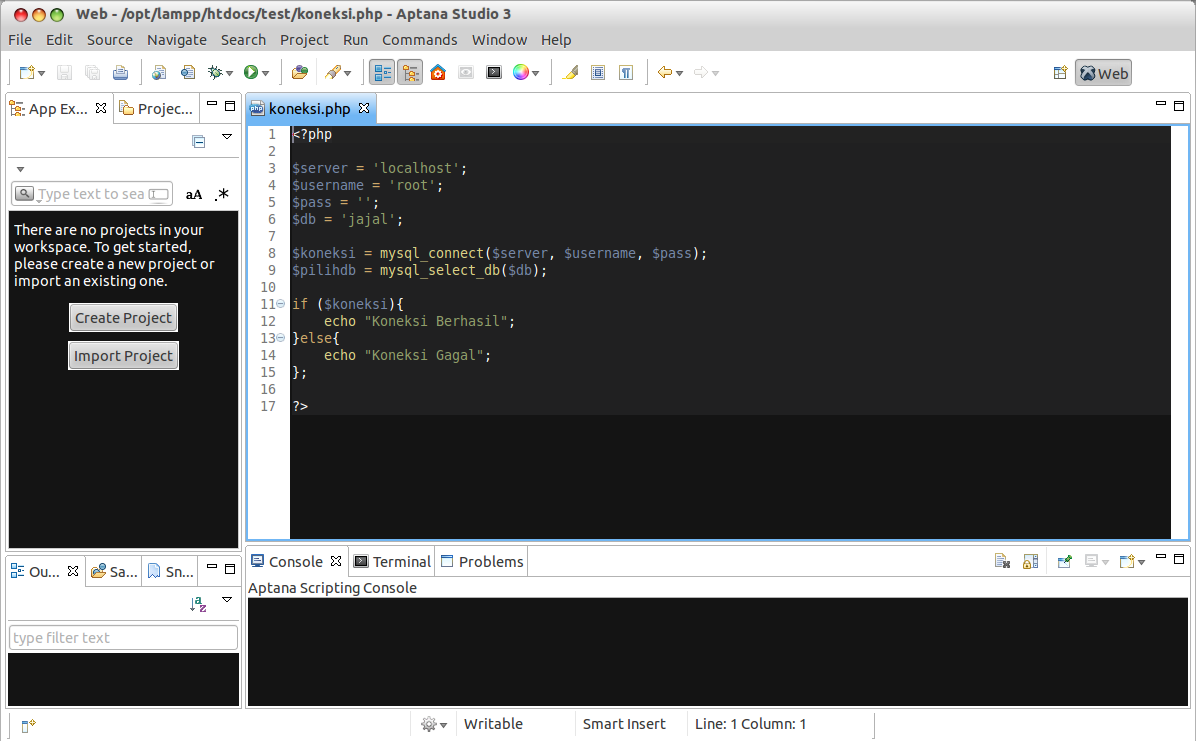This screenshot has width=1196, height=741.
Task: Close the koneksi.php editor tab
Action: click(x=365, y=108)
